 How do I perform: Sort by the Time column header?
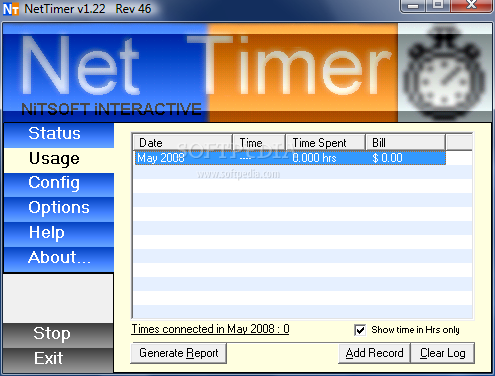tap(259, 143)
